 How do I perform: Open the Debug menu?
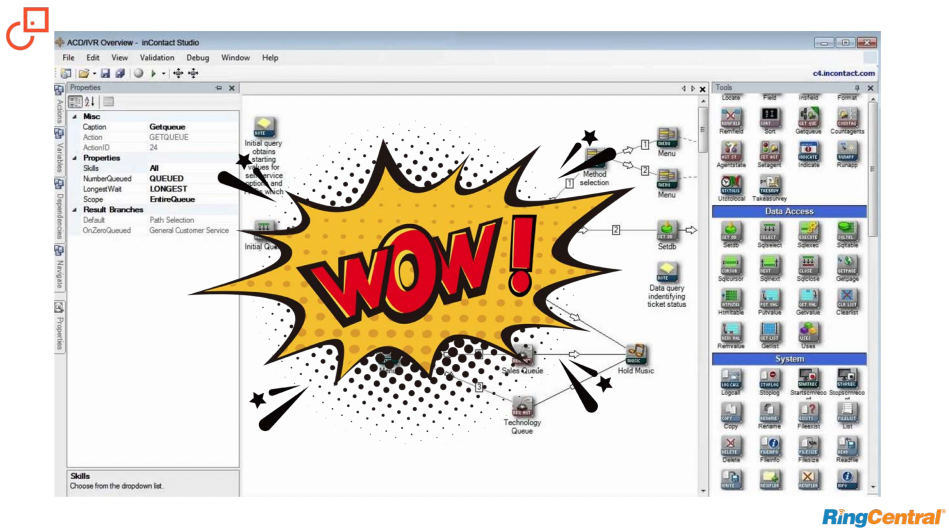[197, 57]
